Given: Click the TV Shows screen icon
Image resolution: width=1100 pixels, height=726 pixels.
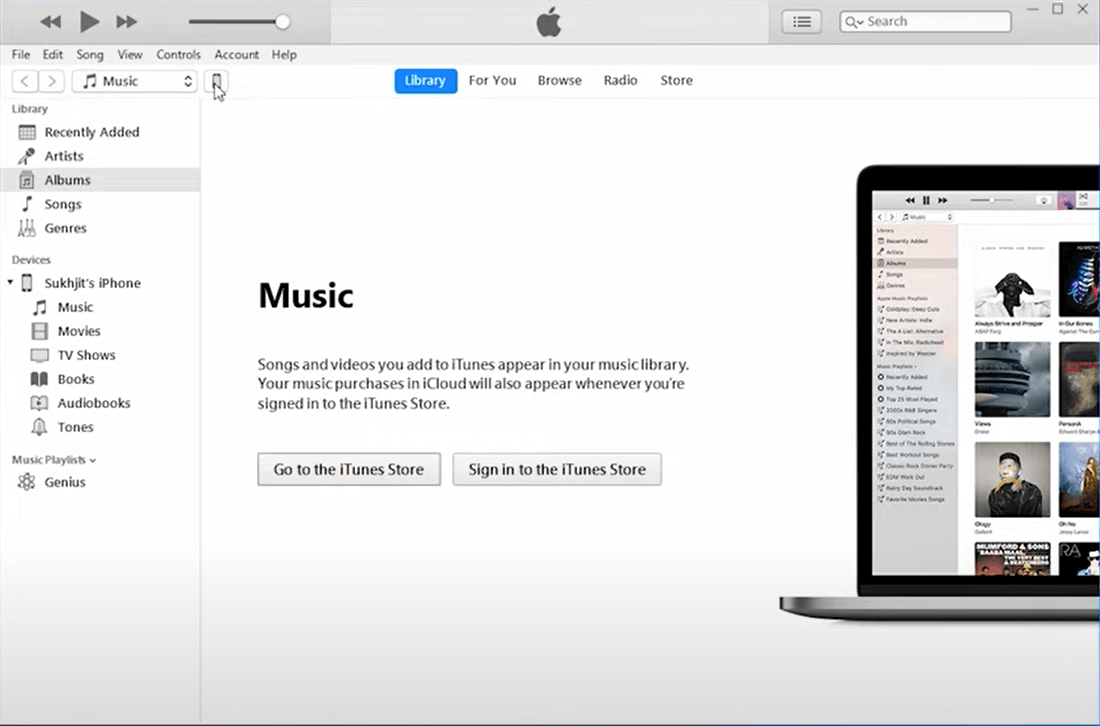Looking at the screenshot, I should click(39, 355).
